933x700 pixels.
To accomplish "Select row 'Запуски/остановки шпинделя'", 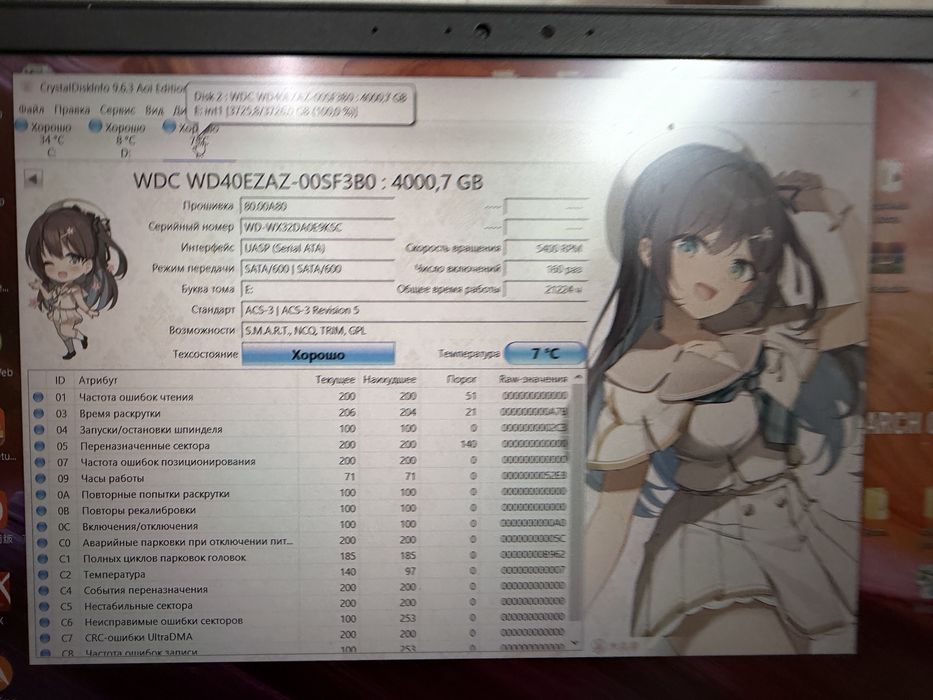I will coord(300,429).
